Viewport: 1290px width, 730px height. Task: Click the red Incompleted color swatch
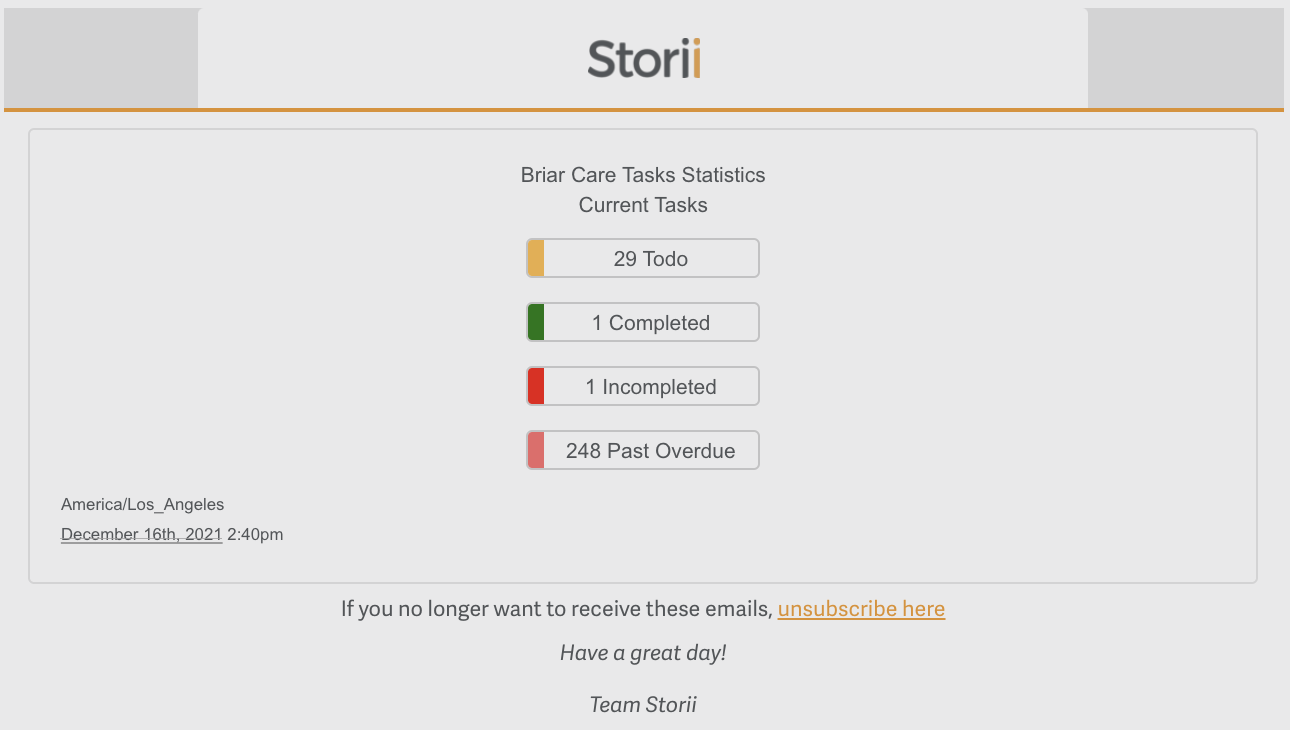(x=536, y=386)
